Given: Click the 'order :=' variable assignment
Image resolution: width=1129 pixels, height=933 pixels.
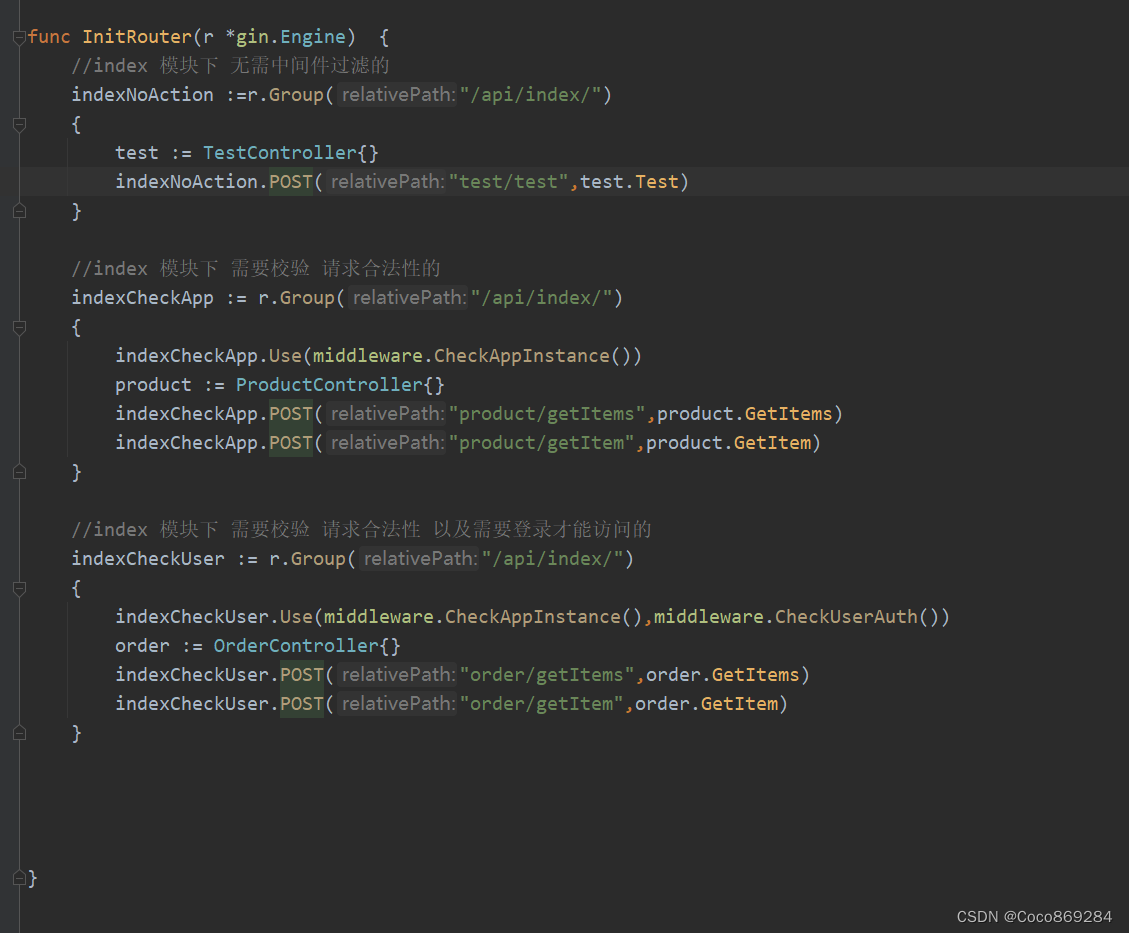Looking at the screenshot, I should pyautogui.click(x=159, y=646).
